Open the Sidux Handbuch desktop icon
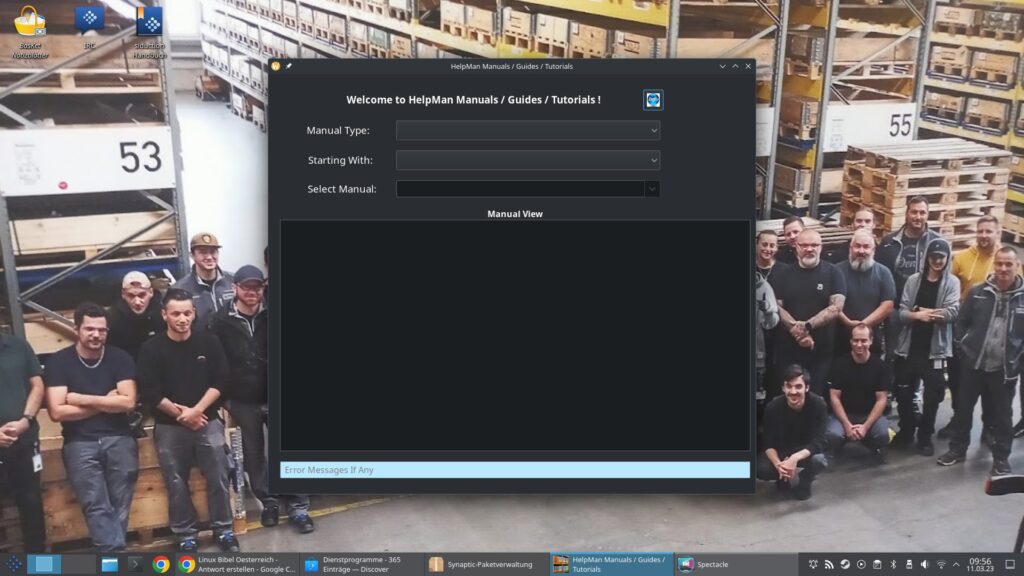This screenshot has height=576, width=1024. (x=150, y=32)
